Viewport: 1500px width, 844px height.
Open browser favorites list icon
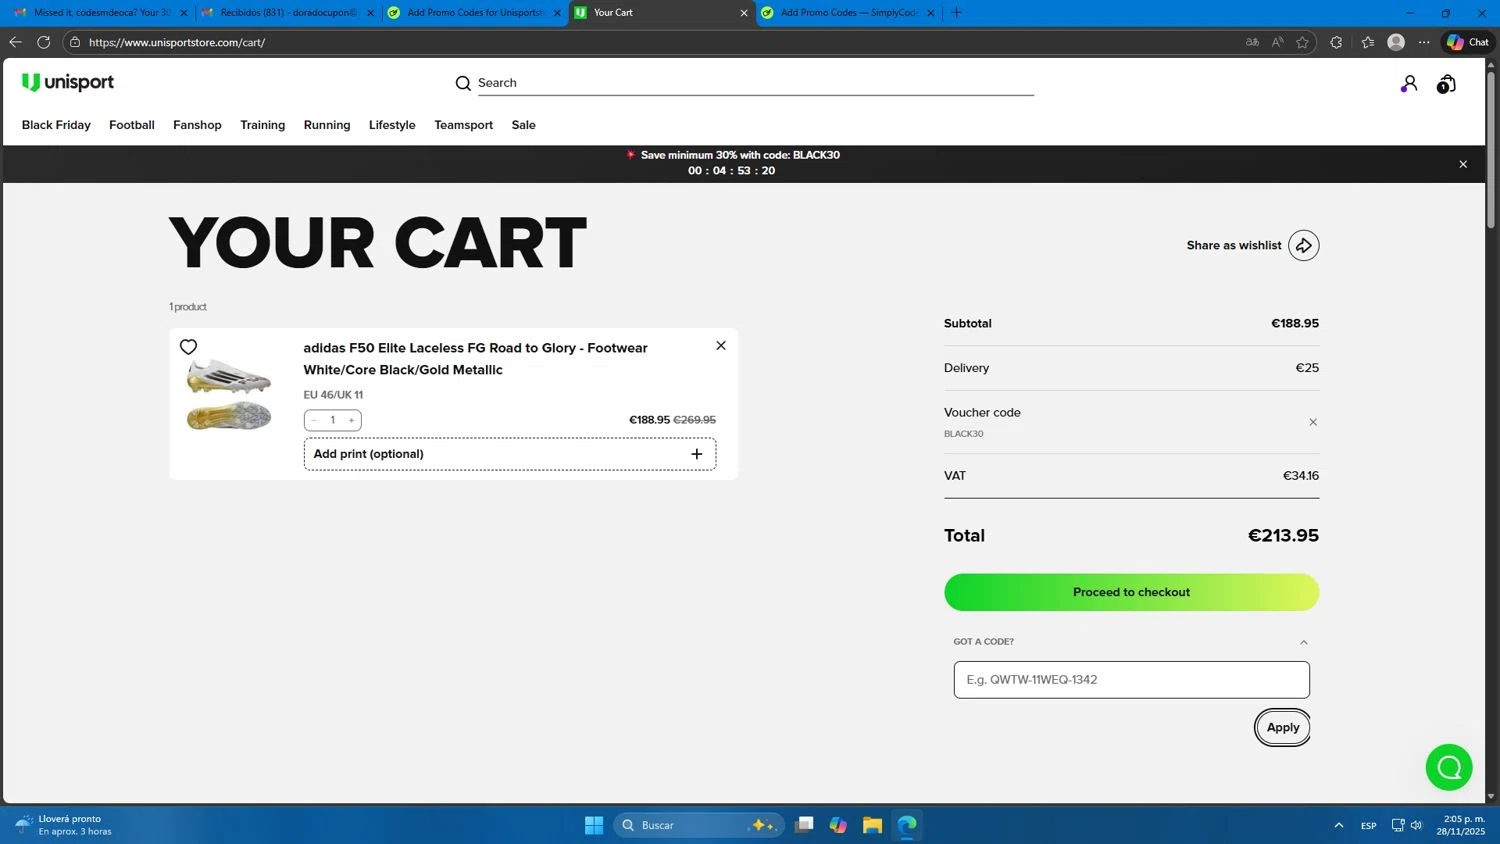coord(1368,42)
